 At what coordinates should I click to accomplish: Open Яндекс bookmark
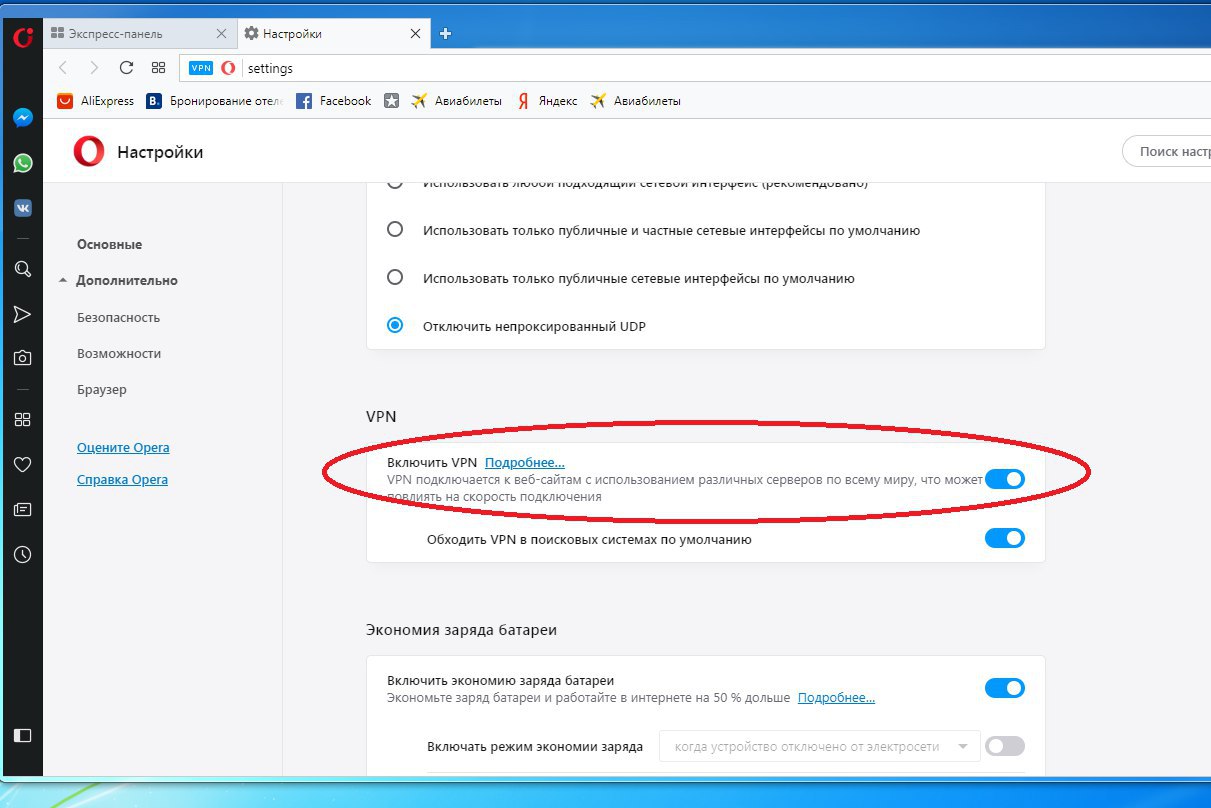[x=547, y=101]
